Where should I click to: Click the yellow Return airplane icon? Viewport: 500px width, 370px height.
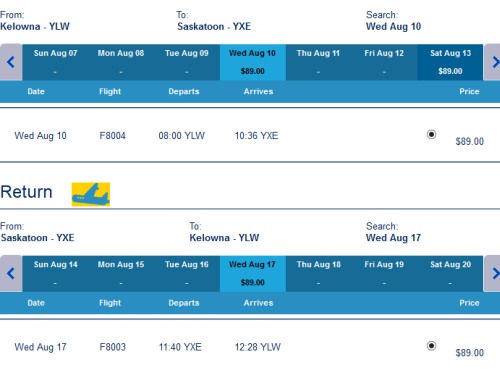point(91,194)
